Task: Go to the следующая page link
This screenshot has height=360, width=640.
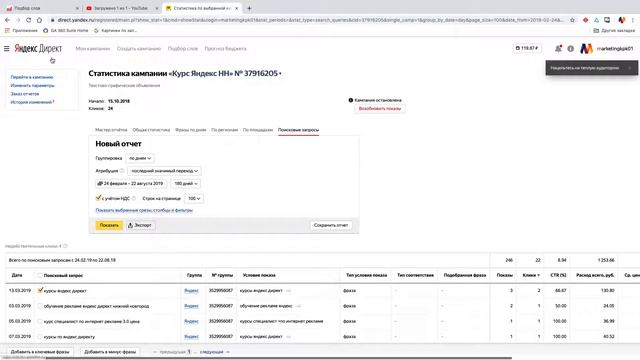Action: 211,352
